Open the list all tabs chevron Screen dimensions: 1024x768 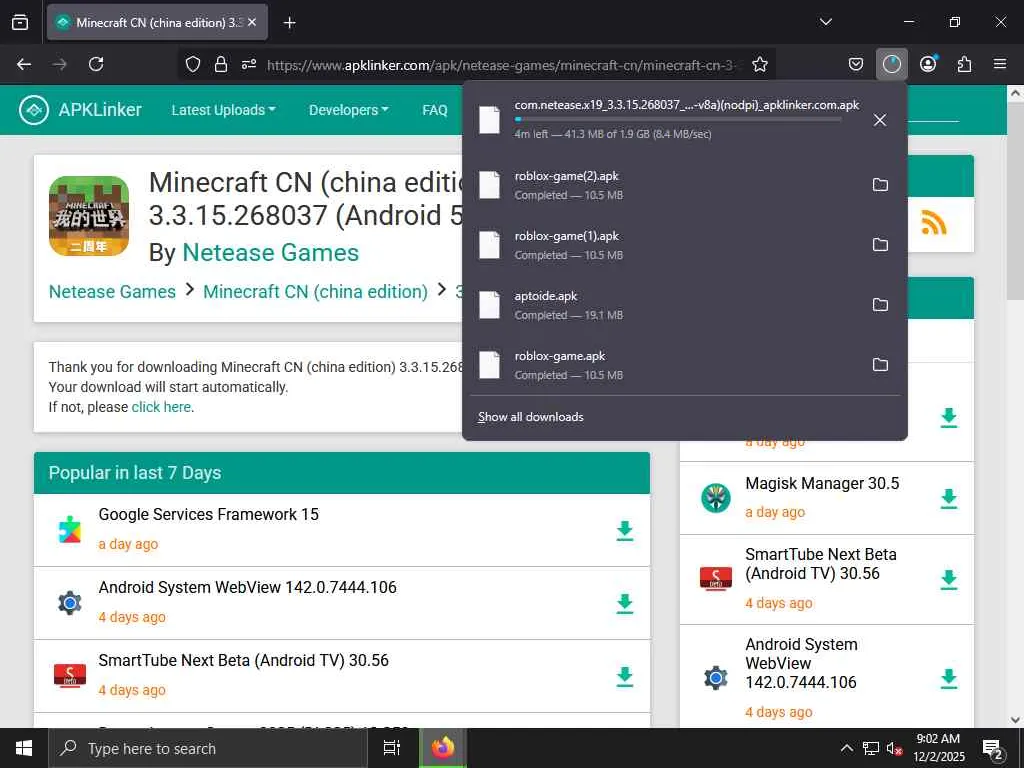click(825, 22)
